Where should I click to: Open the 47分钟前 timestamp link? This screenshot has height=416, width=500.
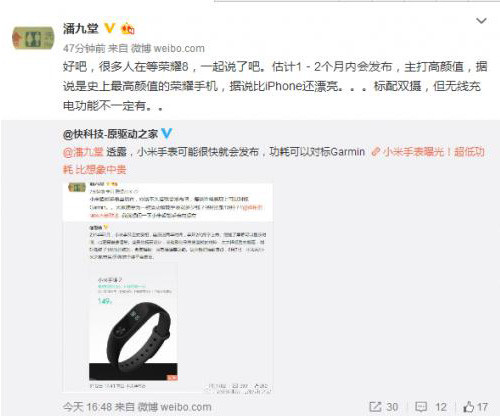84,48
